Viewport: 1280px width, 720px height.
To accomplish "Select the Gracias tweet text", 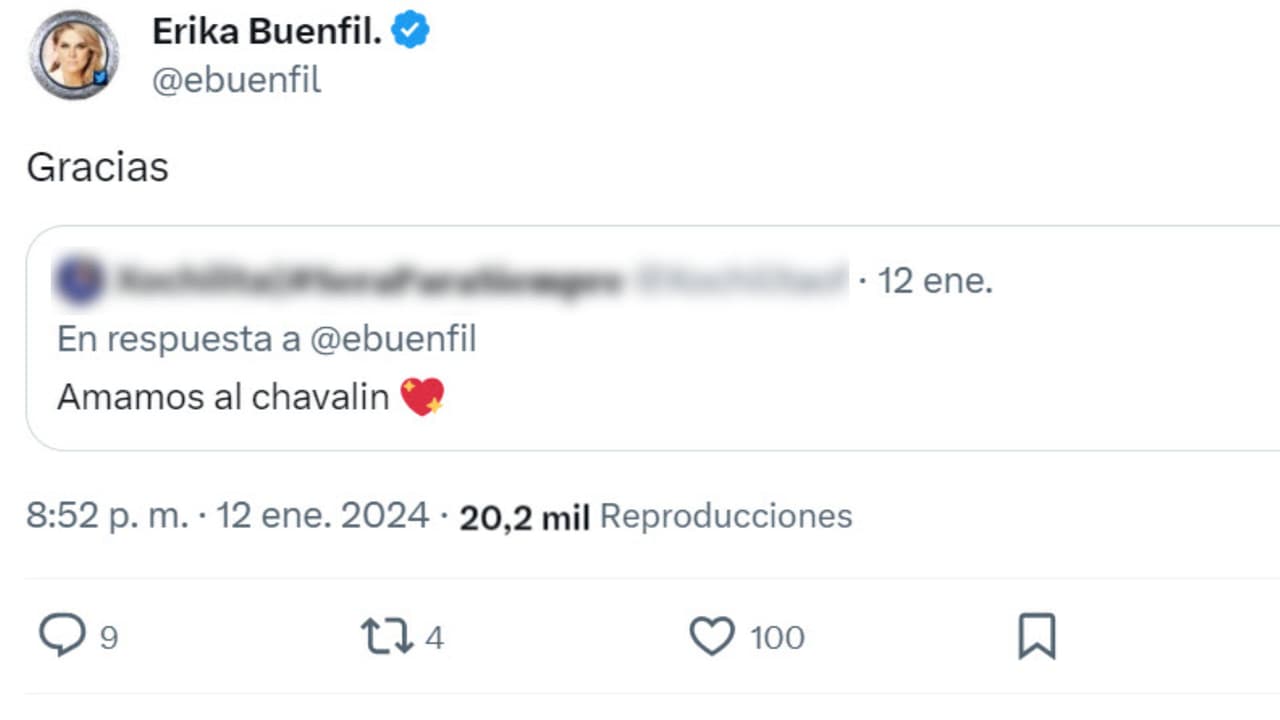I will tap(96, 167).
